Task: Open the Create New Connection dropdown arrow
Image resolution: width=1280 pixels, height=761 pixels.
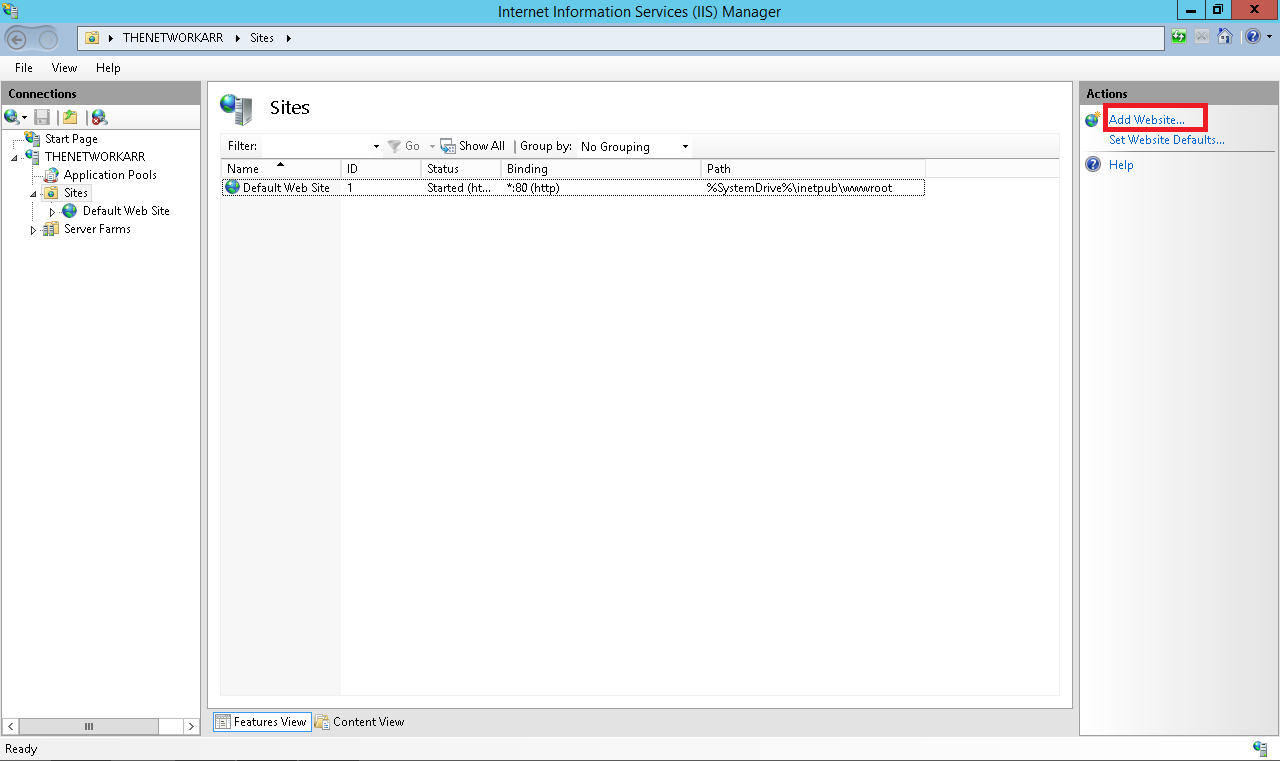Action: pyautogui.click(x=25, y=118)
